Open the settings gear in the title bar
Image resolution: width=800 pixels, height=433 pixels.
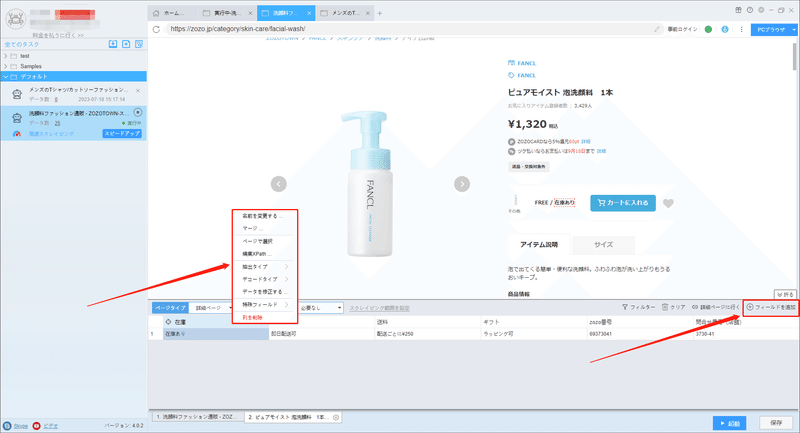[761, 10]
